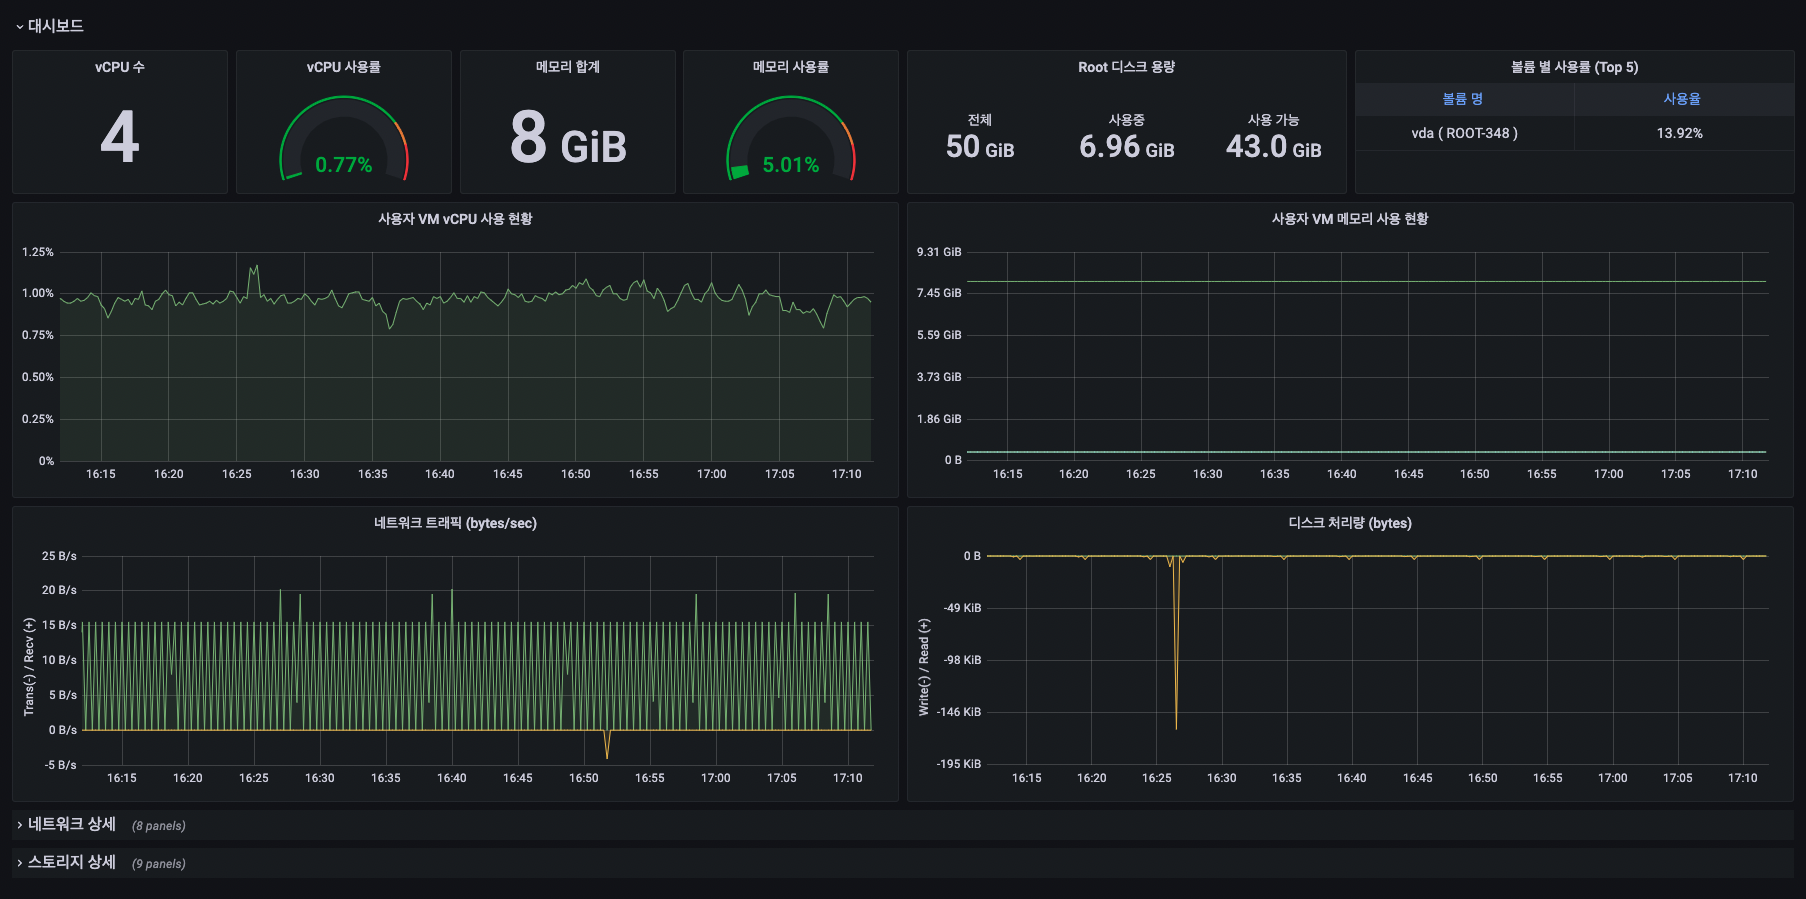
Task: Click the 13.92% usage table cell
Action: pyautogui.click(x=1679, y=133)
